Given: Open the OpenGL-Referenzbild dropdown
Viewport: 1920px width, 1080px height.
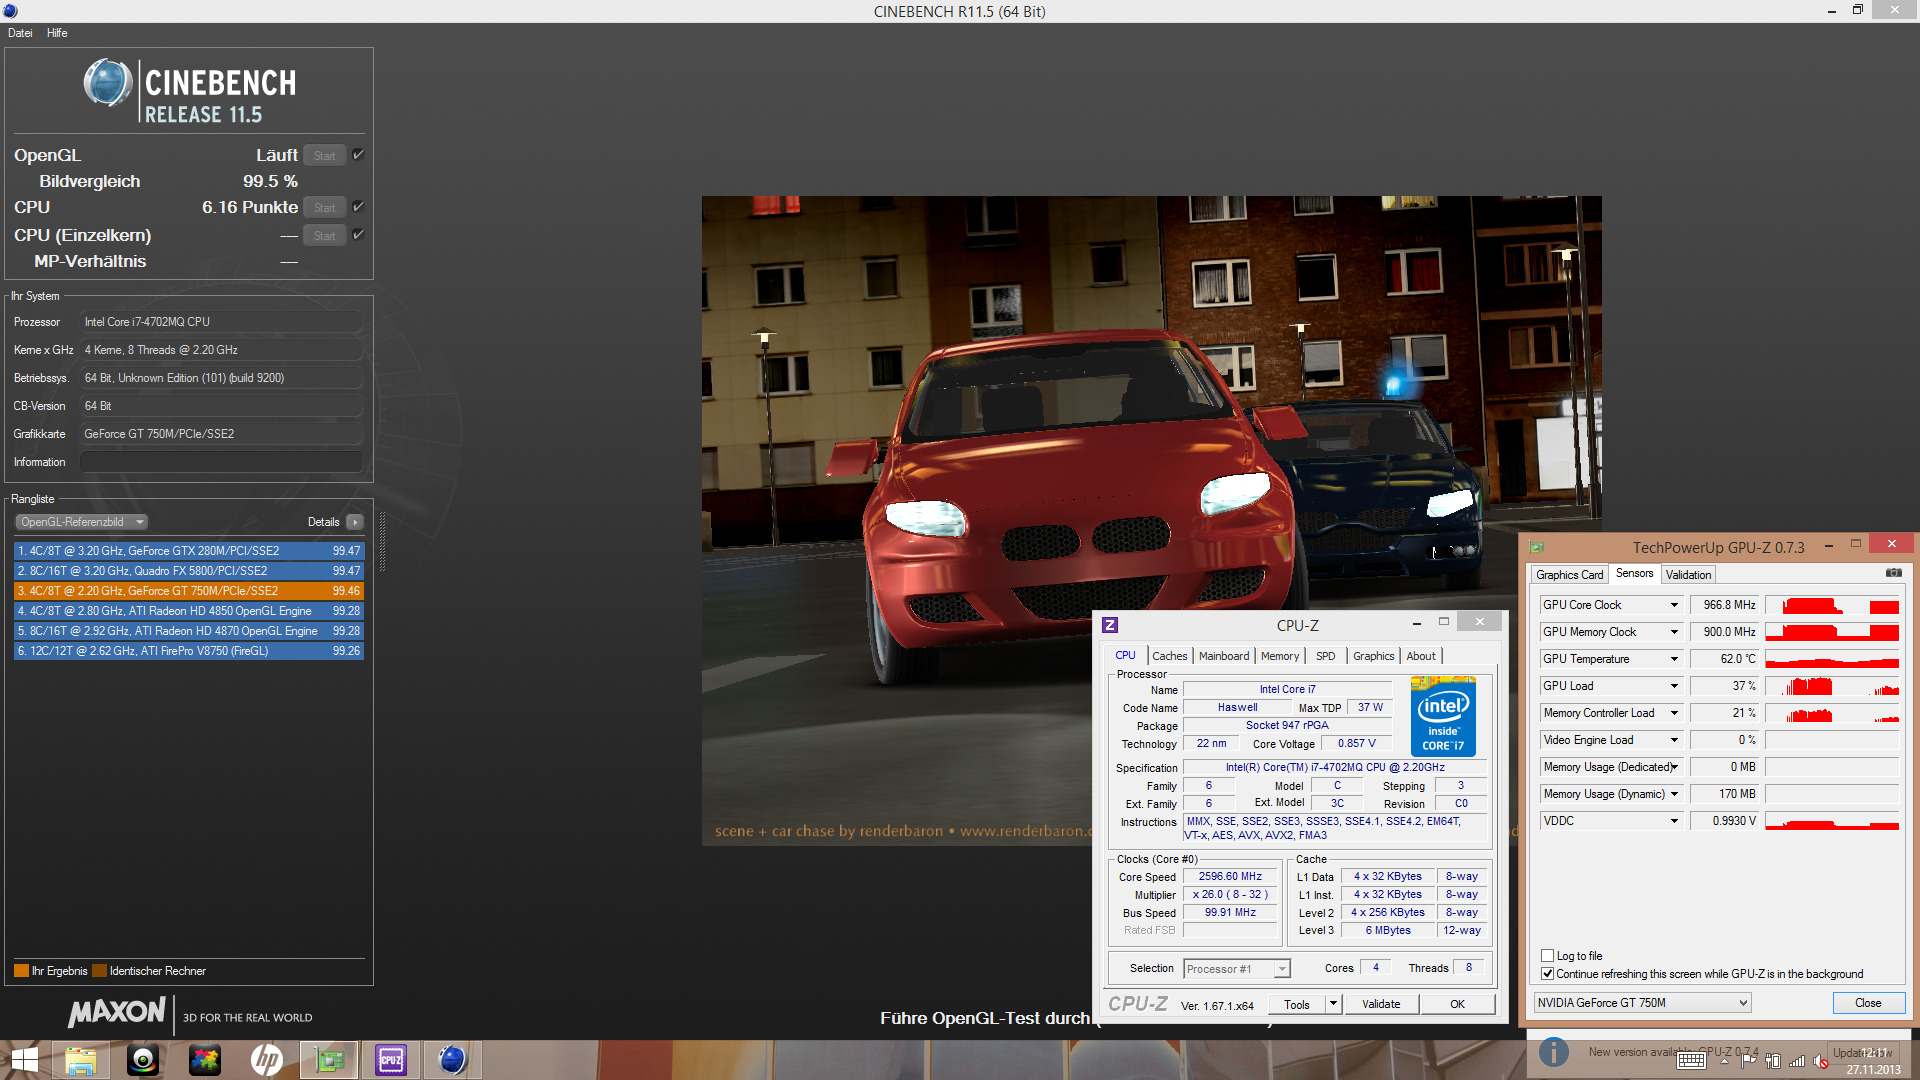Looking at the screenshot, I should 82,522.
